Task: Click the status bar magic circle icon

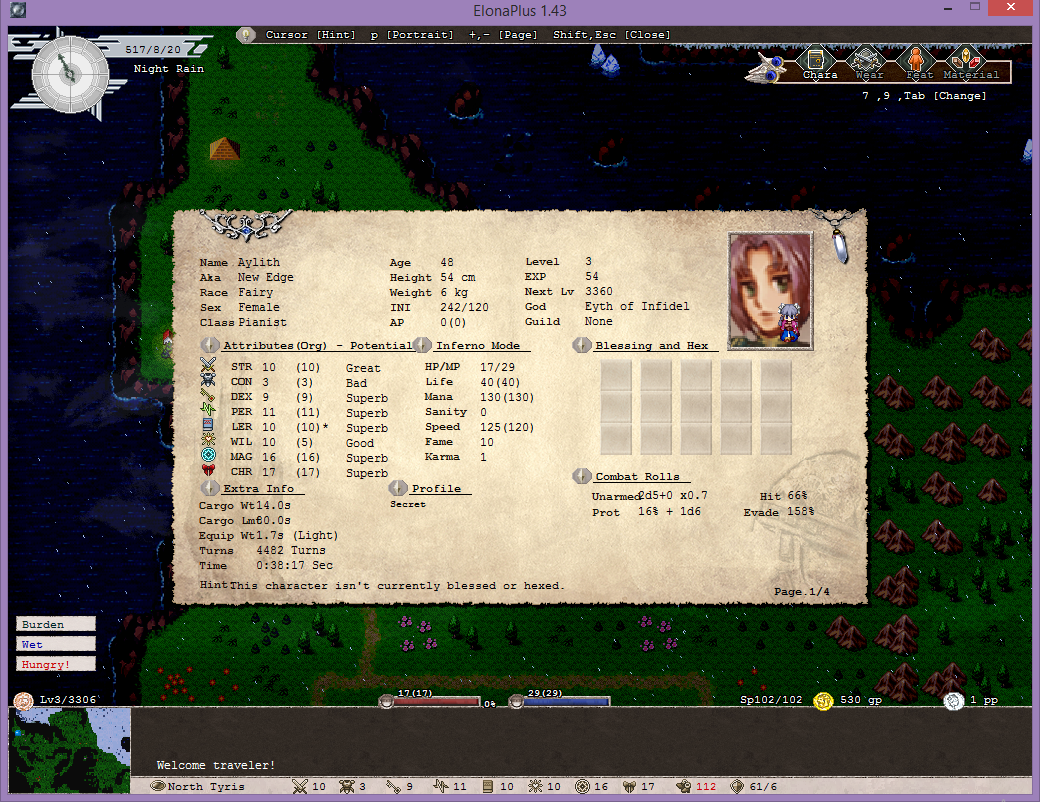Action: (582, 786)
